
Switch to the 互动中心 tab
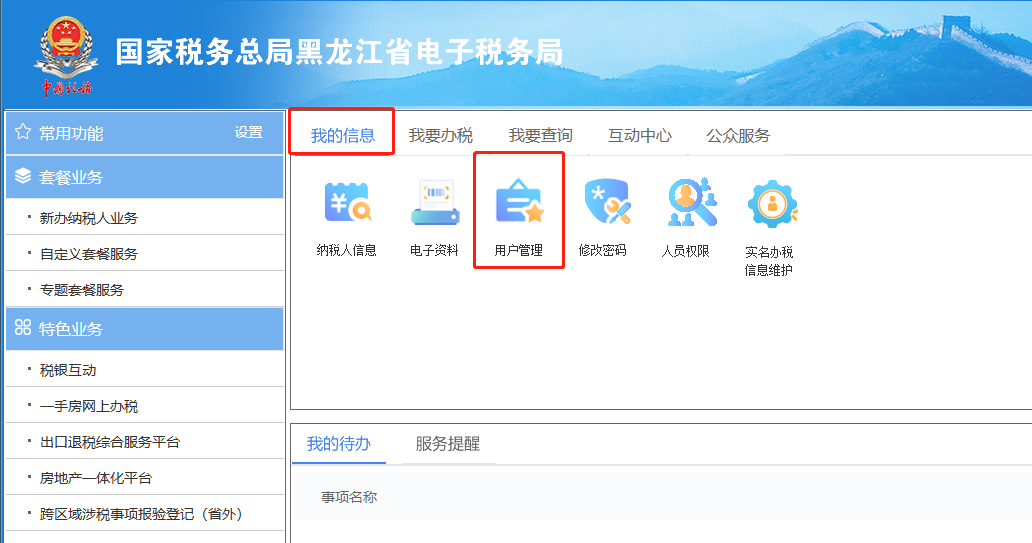(640, 136)
